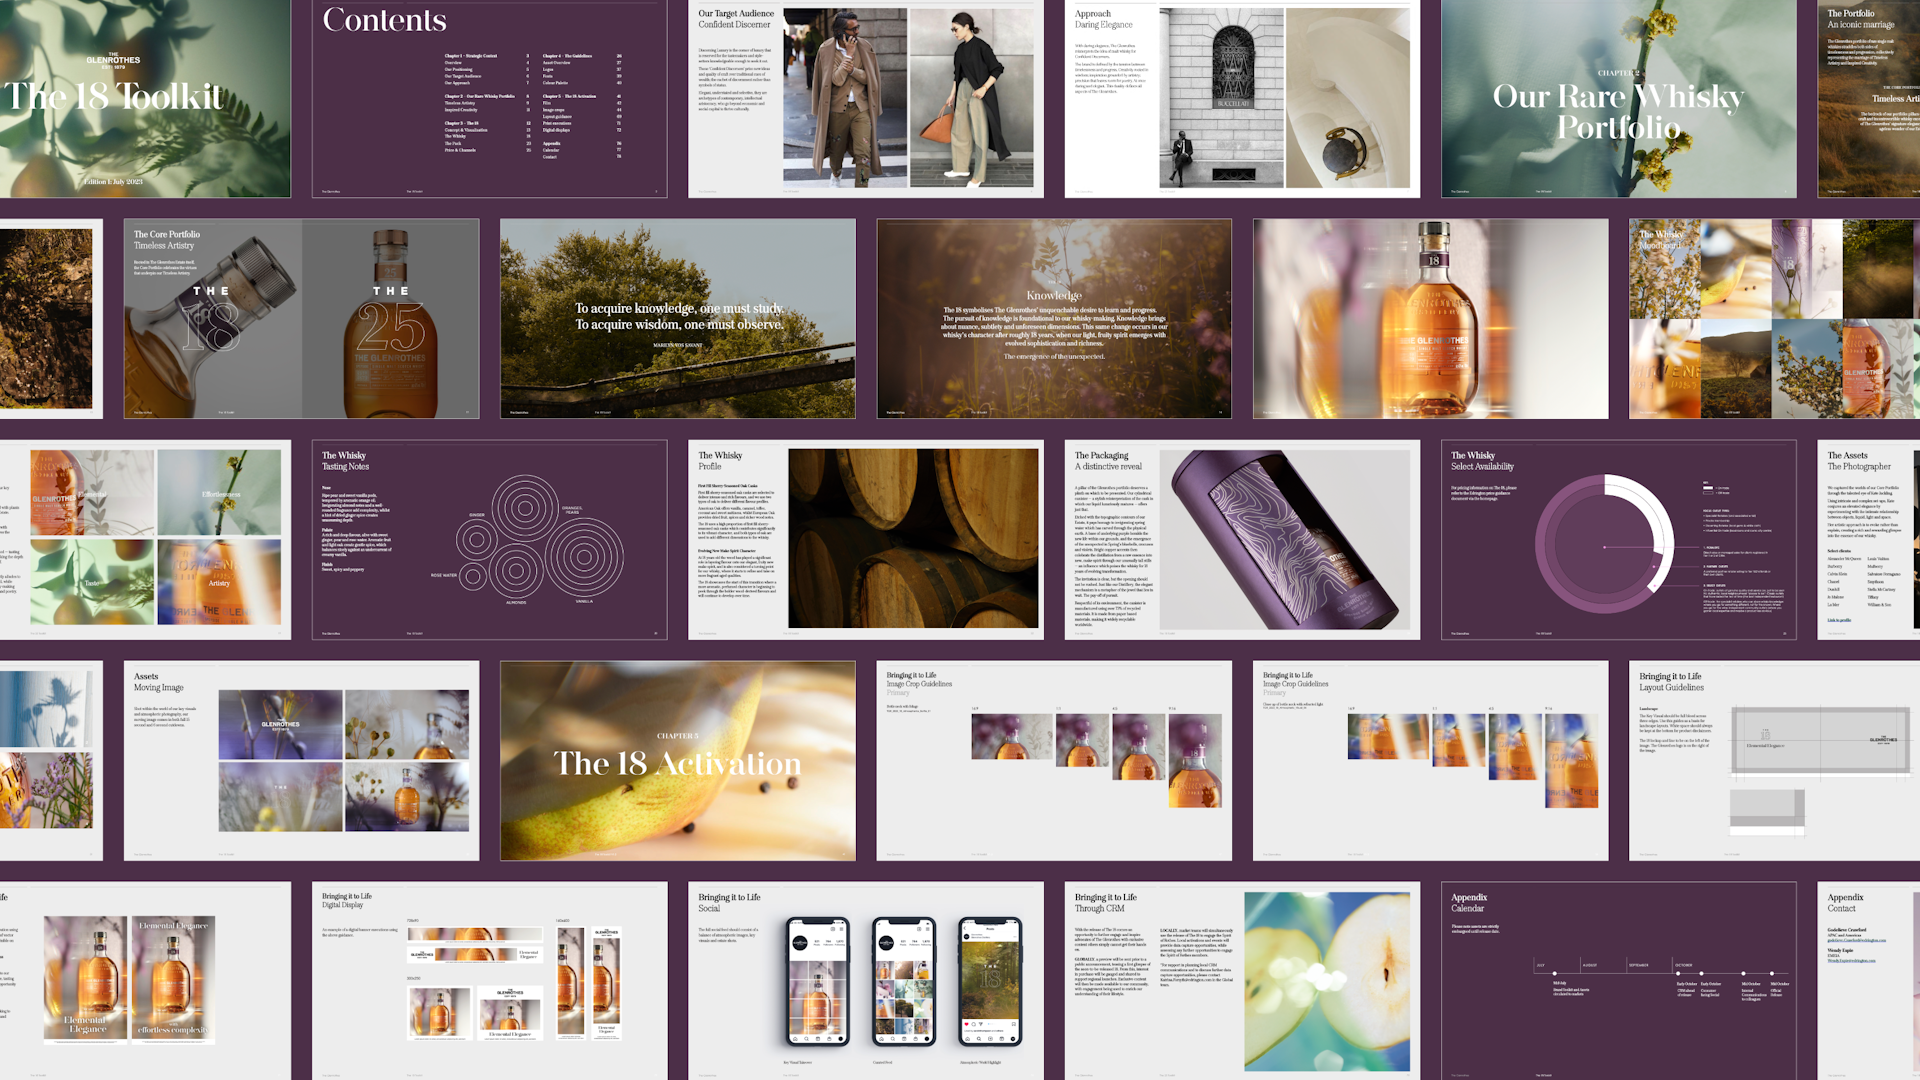Select the close-up 18 bottle photo slide
Screen dimensions: 1920x1080
(x=1430, y=318)
